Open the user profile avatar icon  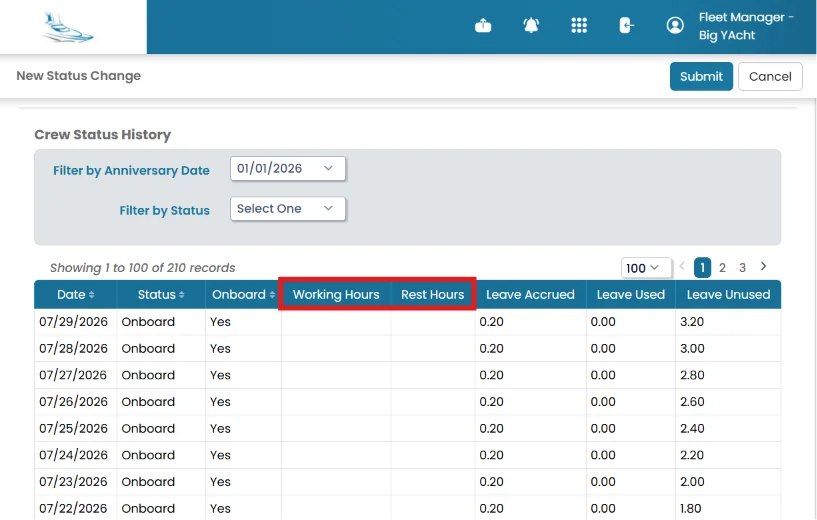point(675,25)
